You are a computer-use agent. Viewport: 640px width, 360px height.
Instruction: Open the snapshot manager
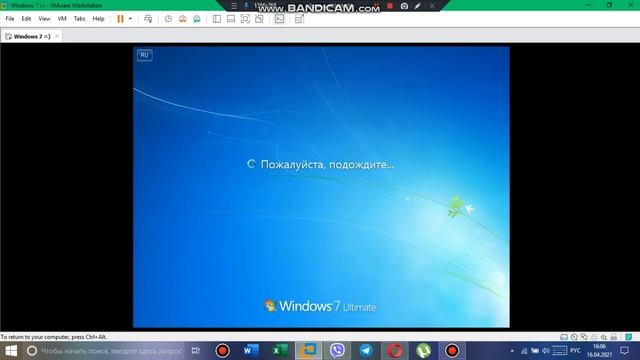point(197,19)
